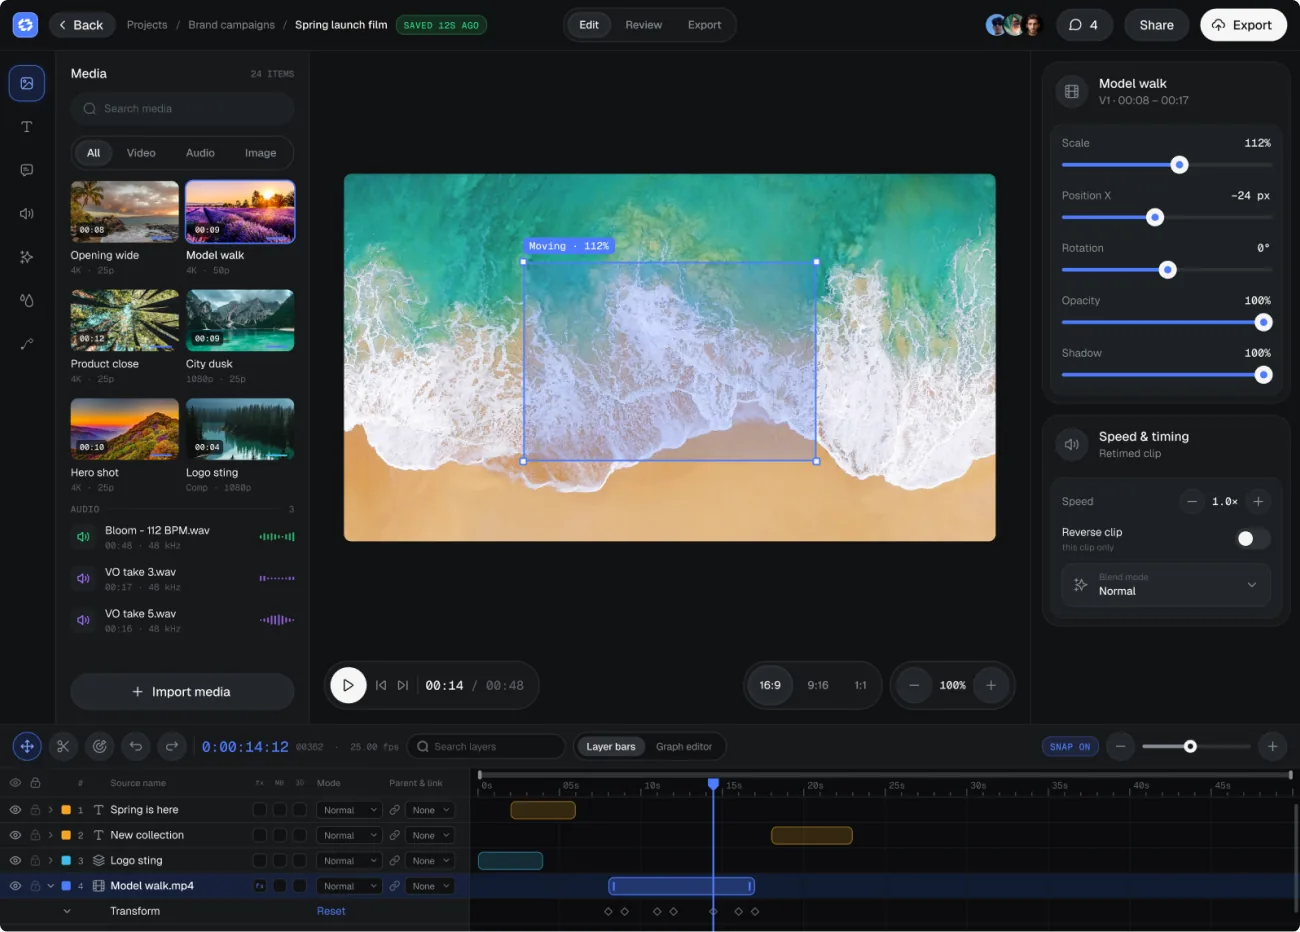The height and width of the screenshot is (932, 1300).
Task: Toggle the Reverse clip switch
Action: tap(1253, 539)
